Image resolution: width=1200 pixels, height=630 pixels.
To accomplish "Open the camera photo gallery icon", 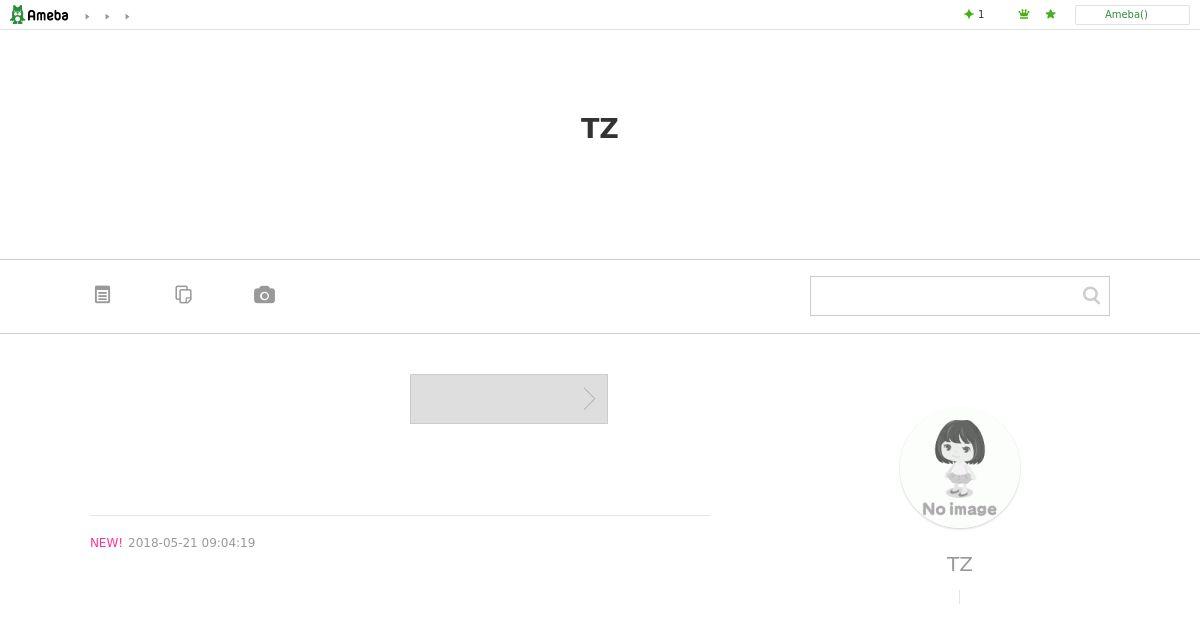I will pos(264,294).
